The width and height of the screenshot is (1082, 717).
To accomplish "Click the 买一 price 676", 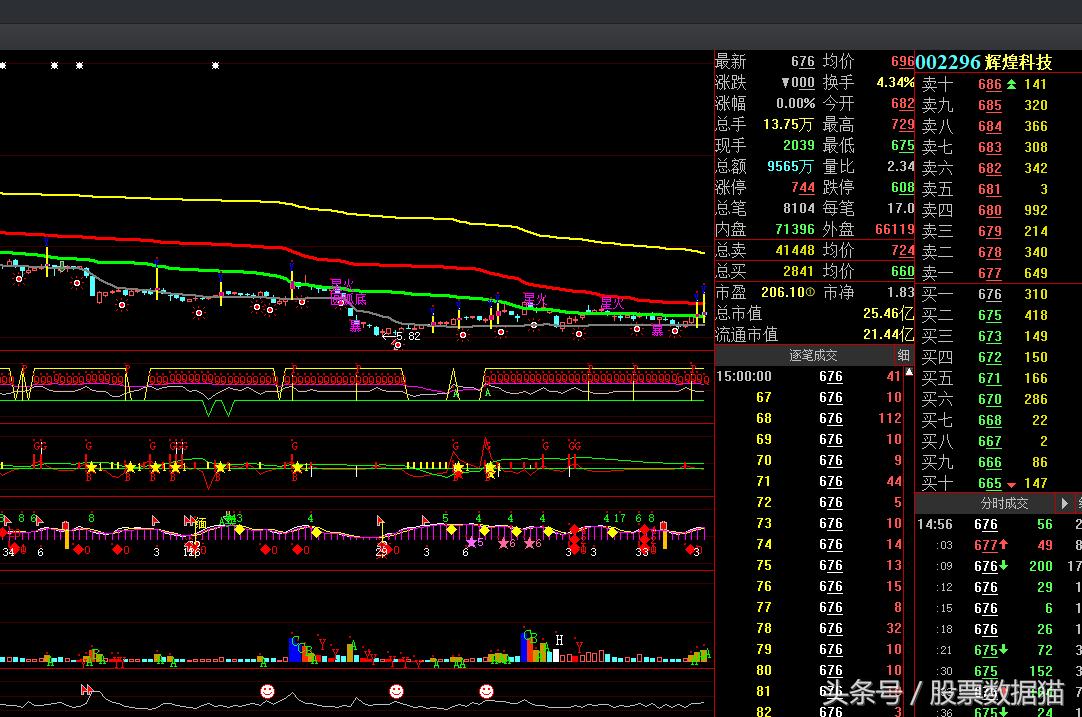I will 989,294.
